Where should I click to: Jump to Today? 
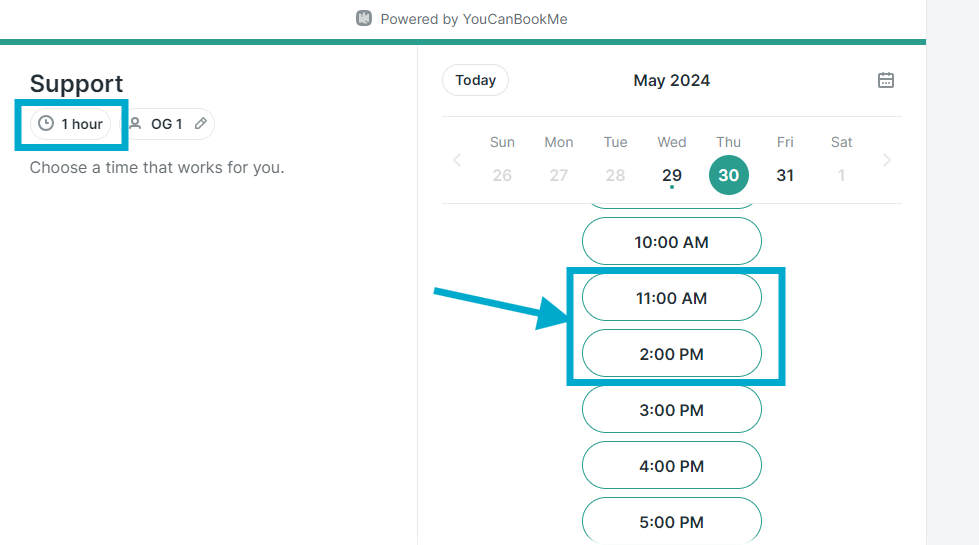click(475, 80)
